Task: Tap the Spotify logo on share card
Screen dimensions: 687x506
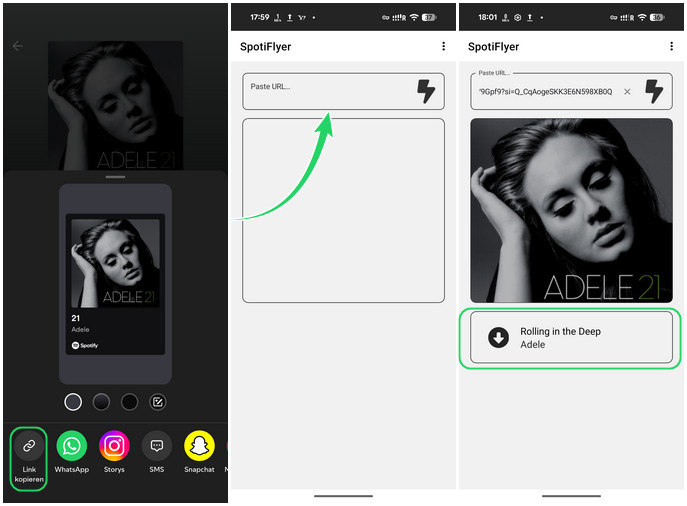Action: (85, 345)
